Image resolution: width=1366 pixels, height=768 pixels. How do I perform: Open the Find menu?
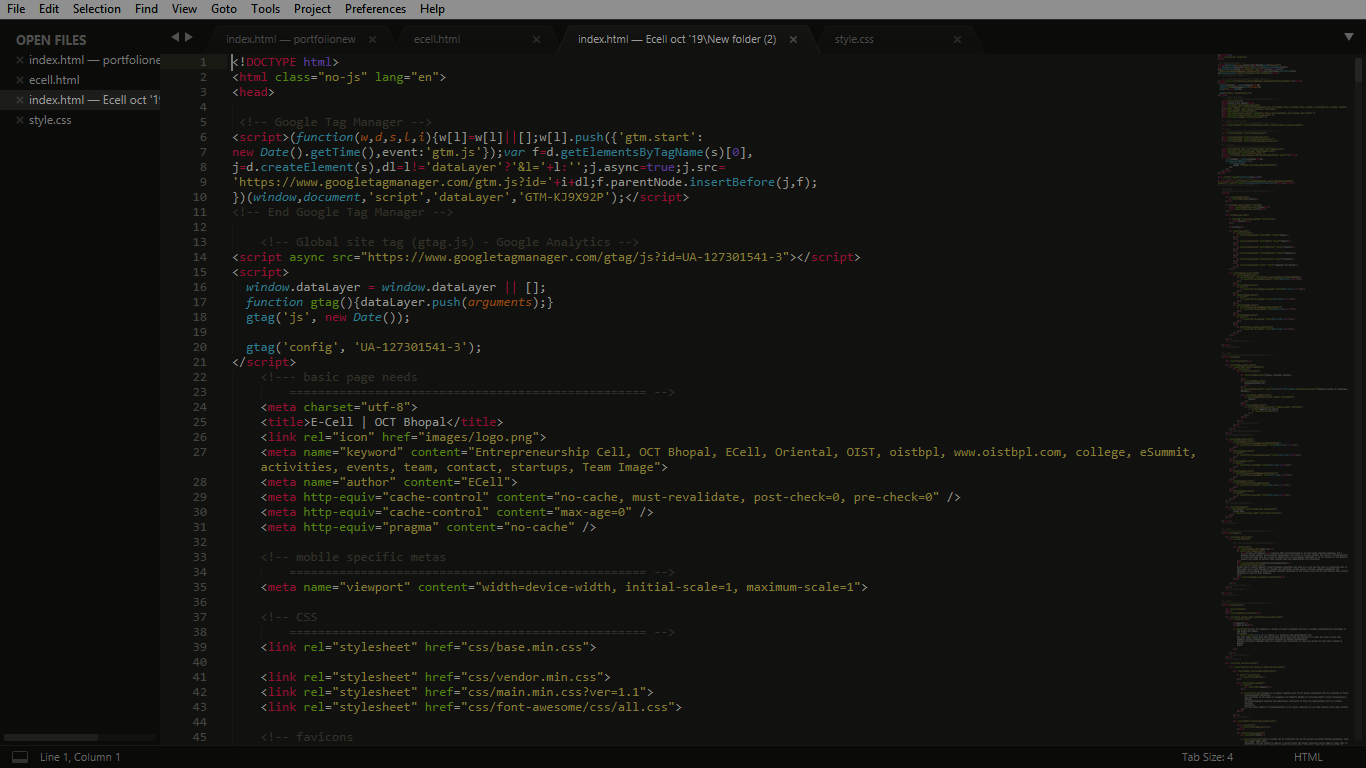pyautogui.click(x=146, y=9)
